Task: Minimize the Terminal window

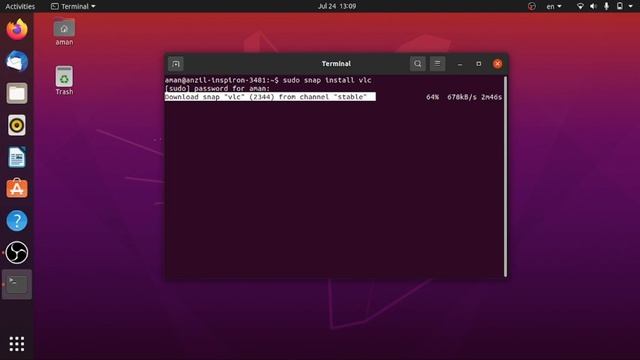Action: 460,64
